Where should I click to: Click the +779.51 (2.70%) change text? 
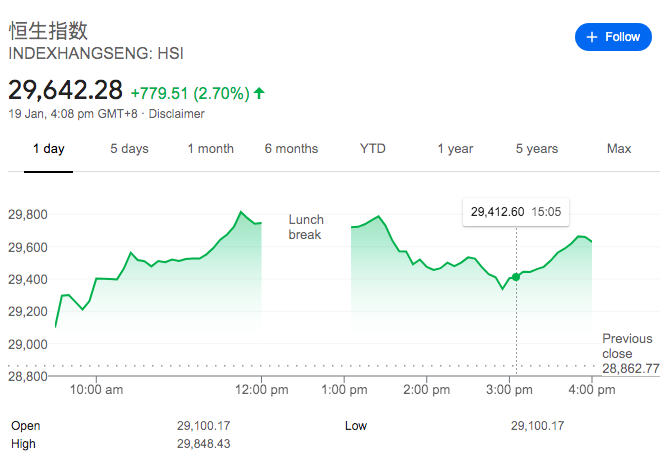click(x=190, y=93)
